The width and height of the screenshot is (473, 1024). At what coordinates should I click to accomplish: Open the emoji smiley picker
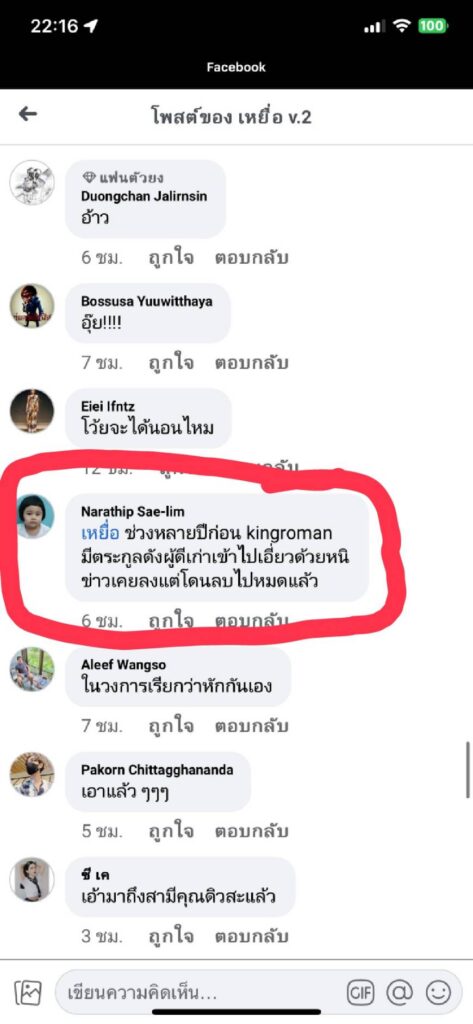pyautogui.click(x=438, y=993)
